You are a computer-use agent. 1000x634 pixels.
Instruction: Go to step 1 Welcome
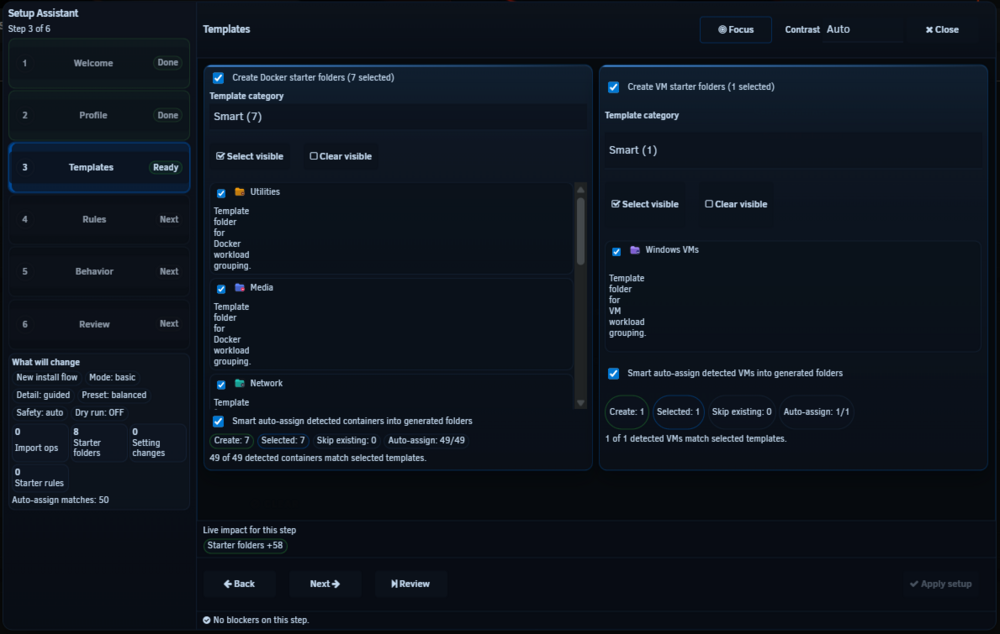(x=99, y=63)
